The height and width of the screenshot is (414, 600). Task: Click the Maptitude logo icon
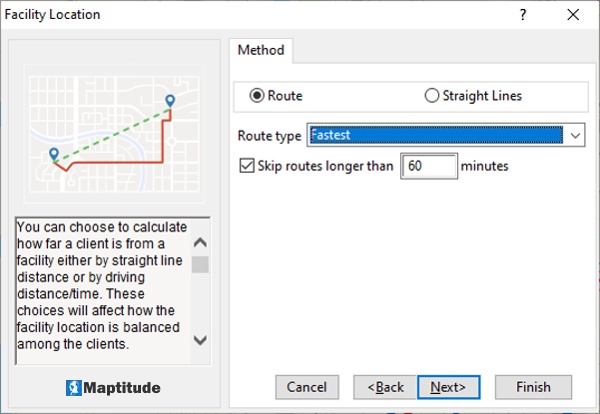(x=73, y=387)
